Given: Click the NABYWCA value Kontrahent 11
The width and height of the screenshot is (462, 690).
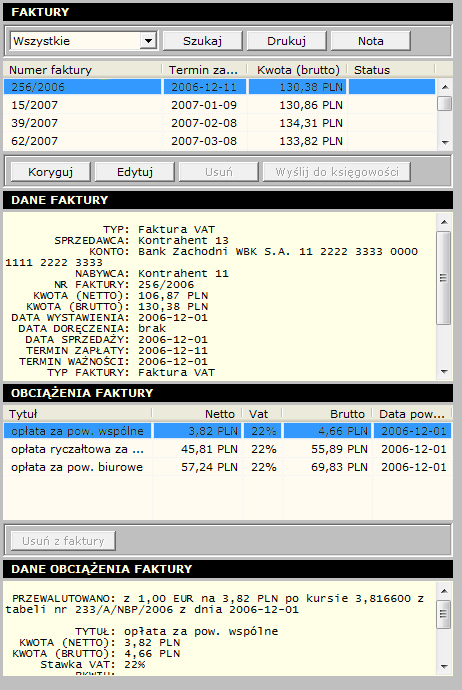Looking at the screenshot, I should coord(183,273).
